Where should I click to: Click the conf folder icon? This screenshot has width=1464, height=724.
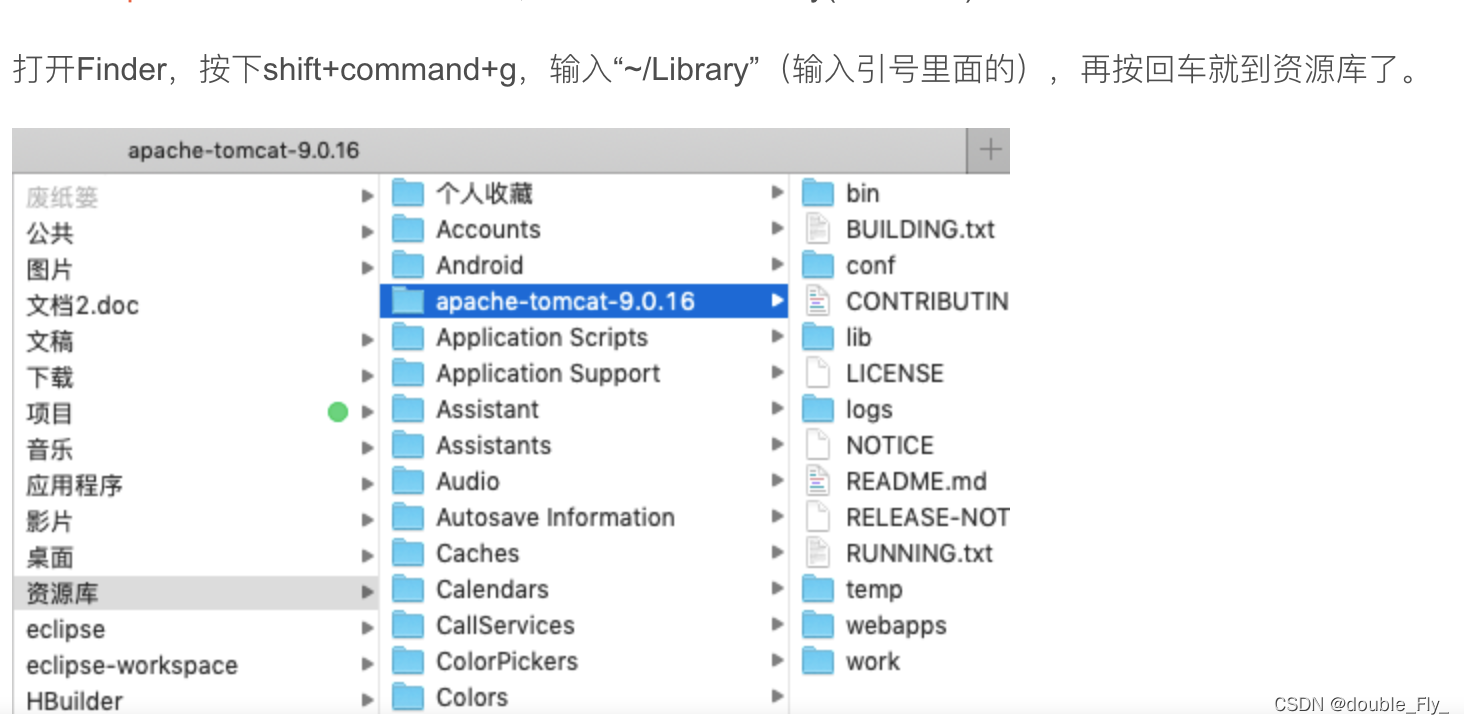click(x=818, y=265)
